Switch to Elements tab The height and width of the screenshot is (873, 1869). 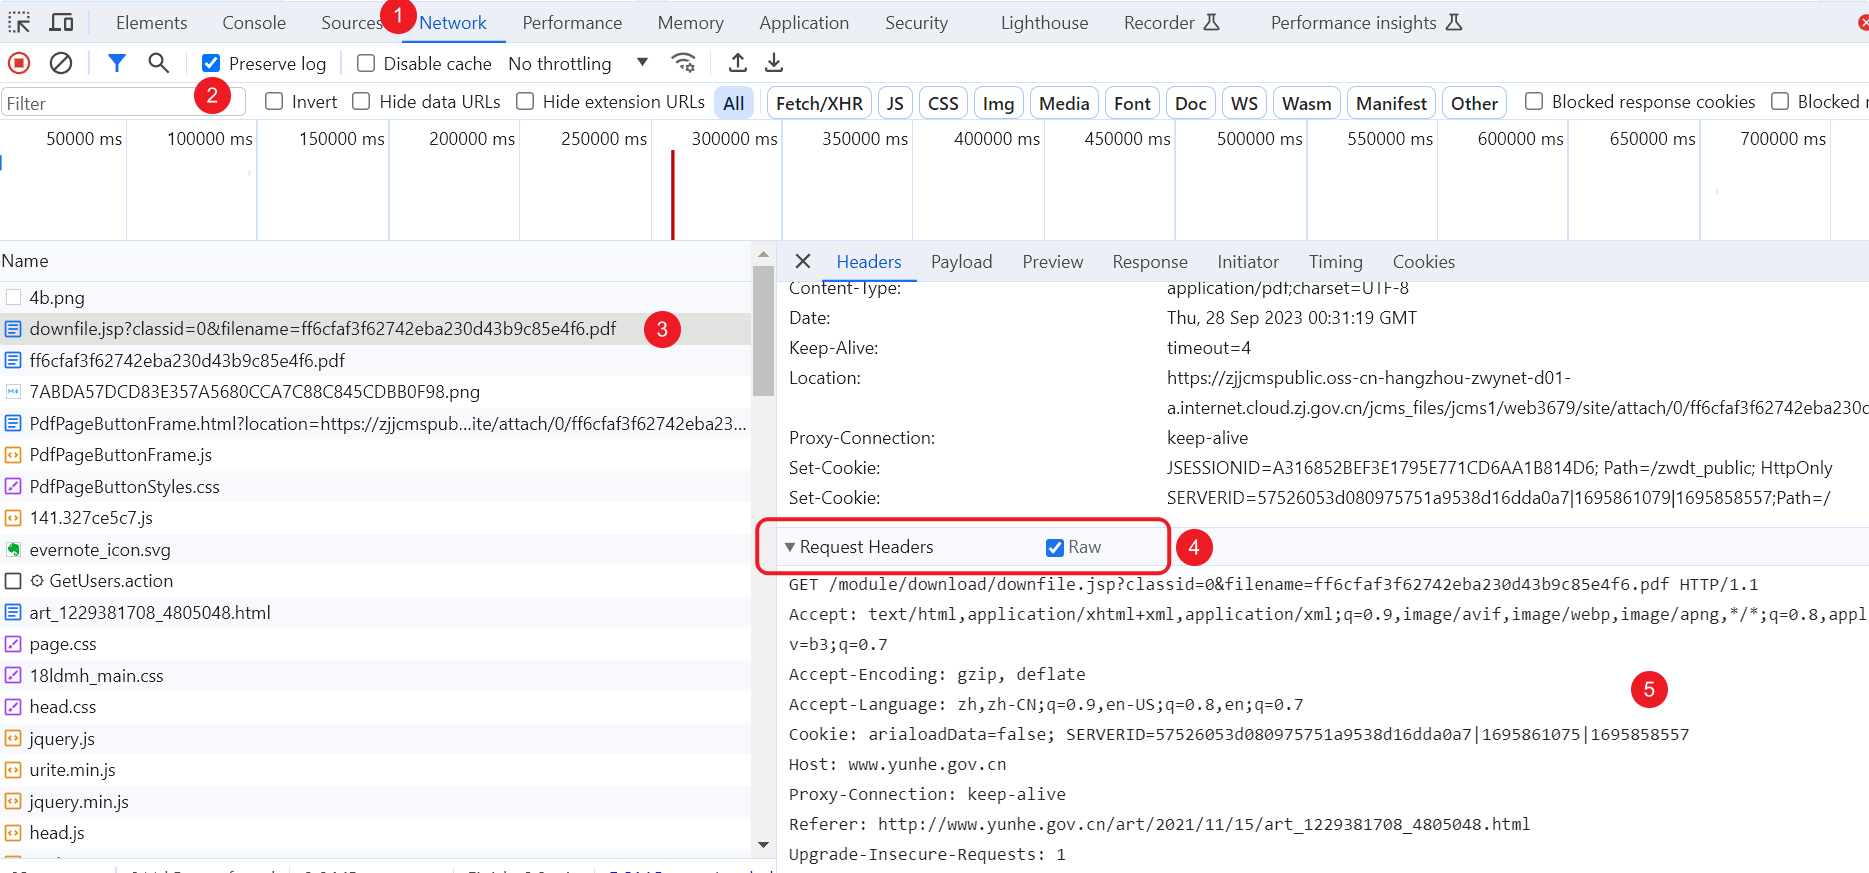[152, 22]
